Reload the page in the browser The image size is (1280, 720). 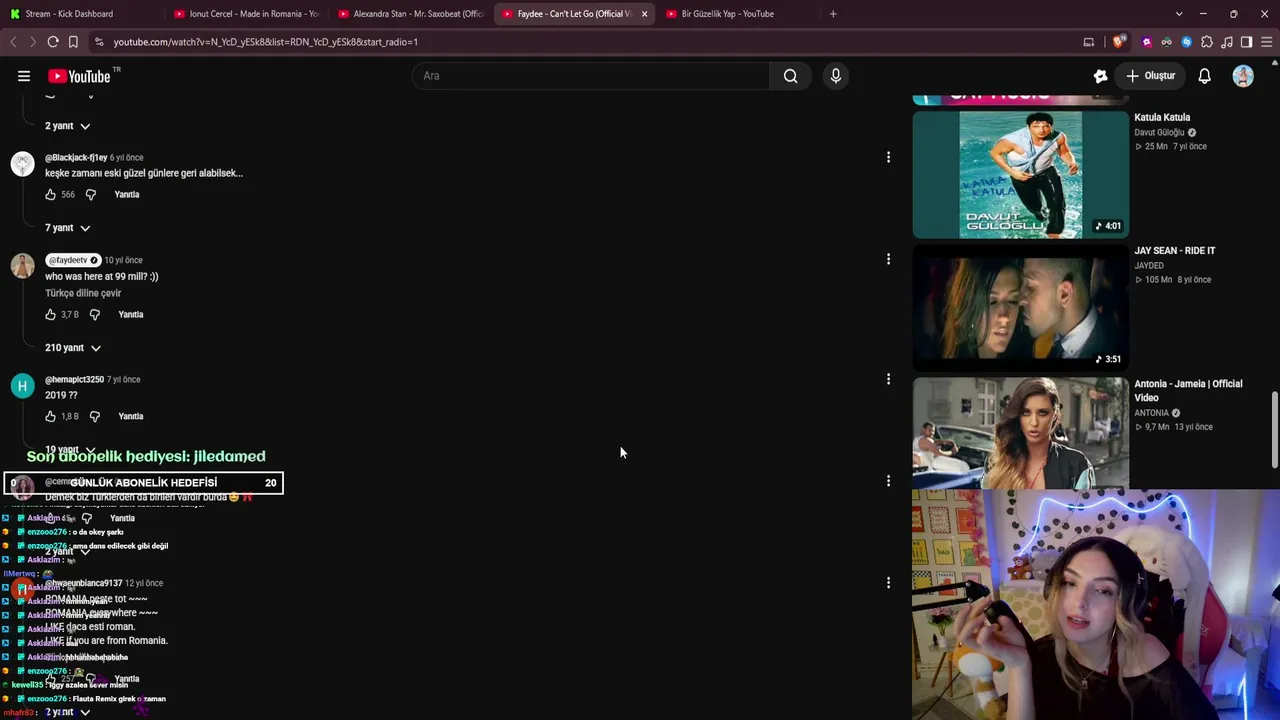point(53,42)
